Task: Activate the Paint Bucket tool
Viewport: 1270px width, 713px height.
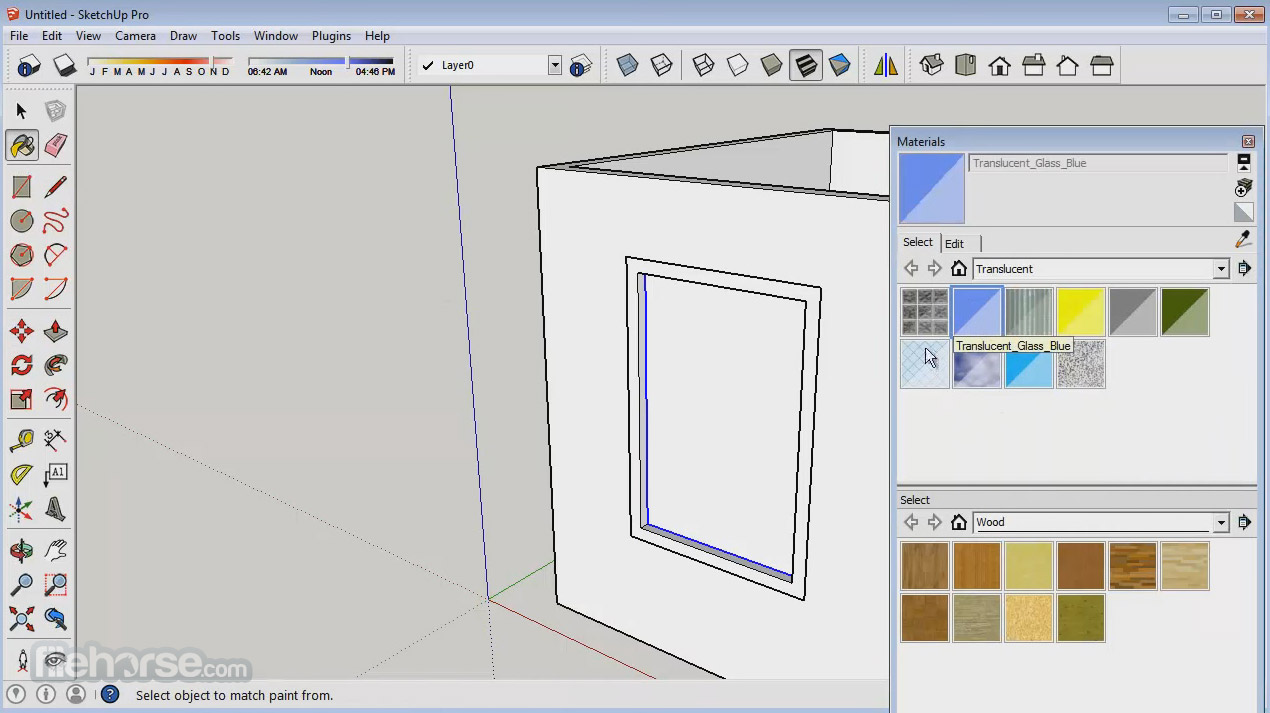Action: (21, 146)
